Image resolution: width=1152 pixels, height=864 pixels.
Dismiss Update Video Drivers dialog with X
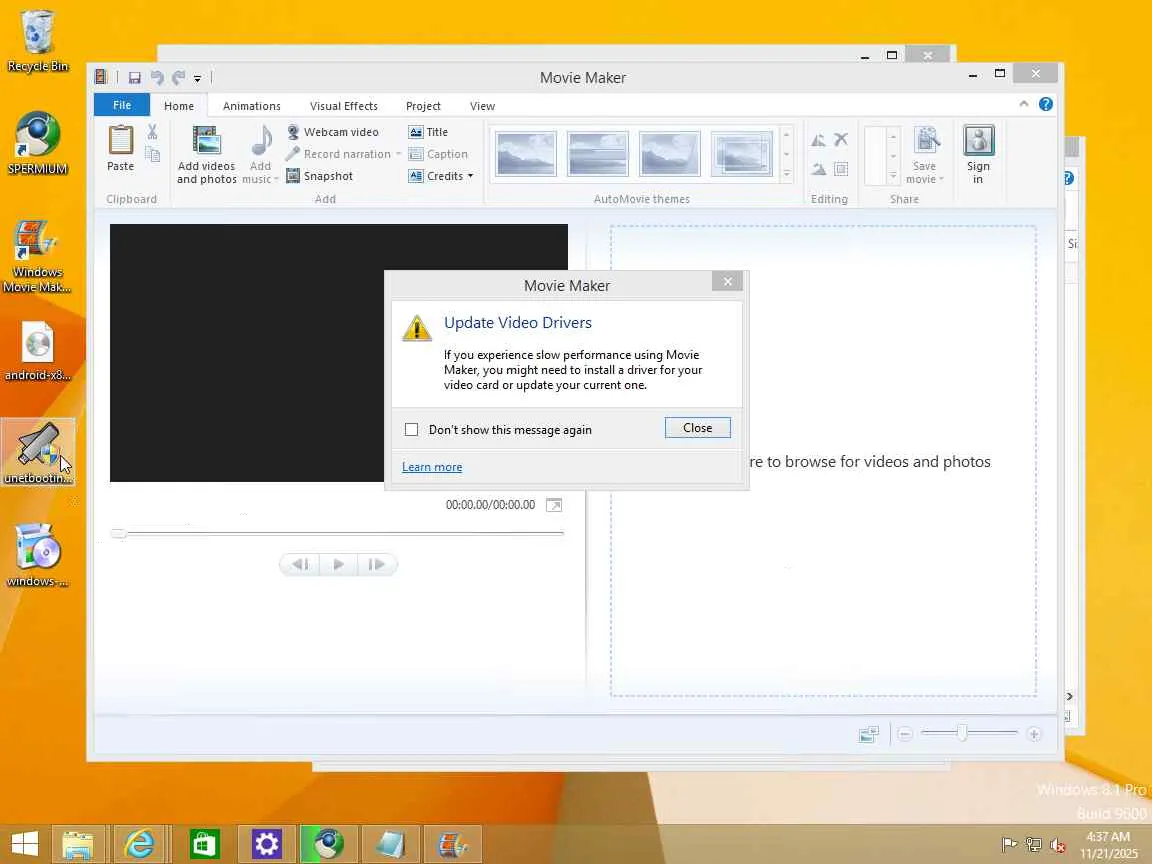[x=727, y=281]
